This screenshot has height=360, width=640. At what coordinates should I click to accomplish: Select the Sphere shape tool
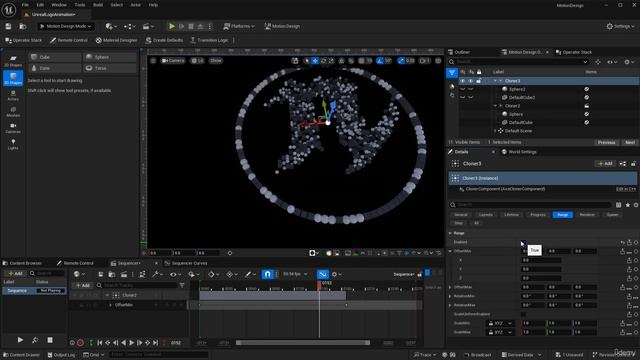[109, 57]
